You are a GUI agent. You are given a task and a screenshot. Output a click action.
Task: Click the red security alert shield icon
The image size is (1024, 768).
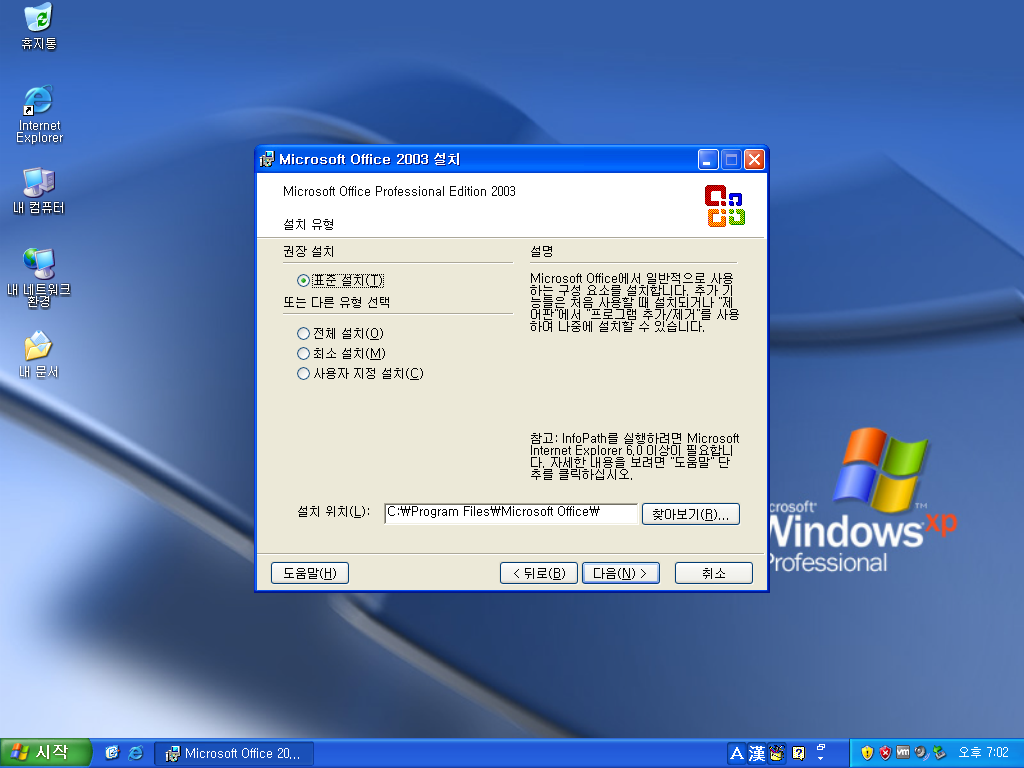pos(885,753)
